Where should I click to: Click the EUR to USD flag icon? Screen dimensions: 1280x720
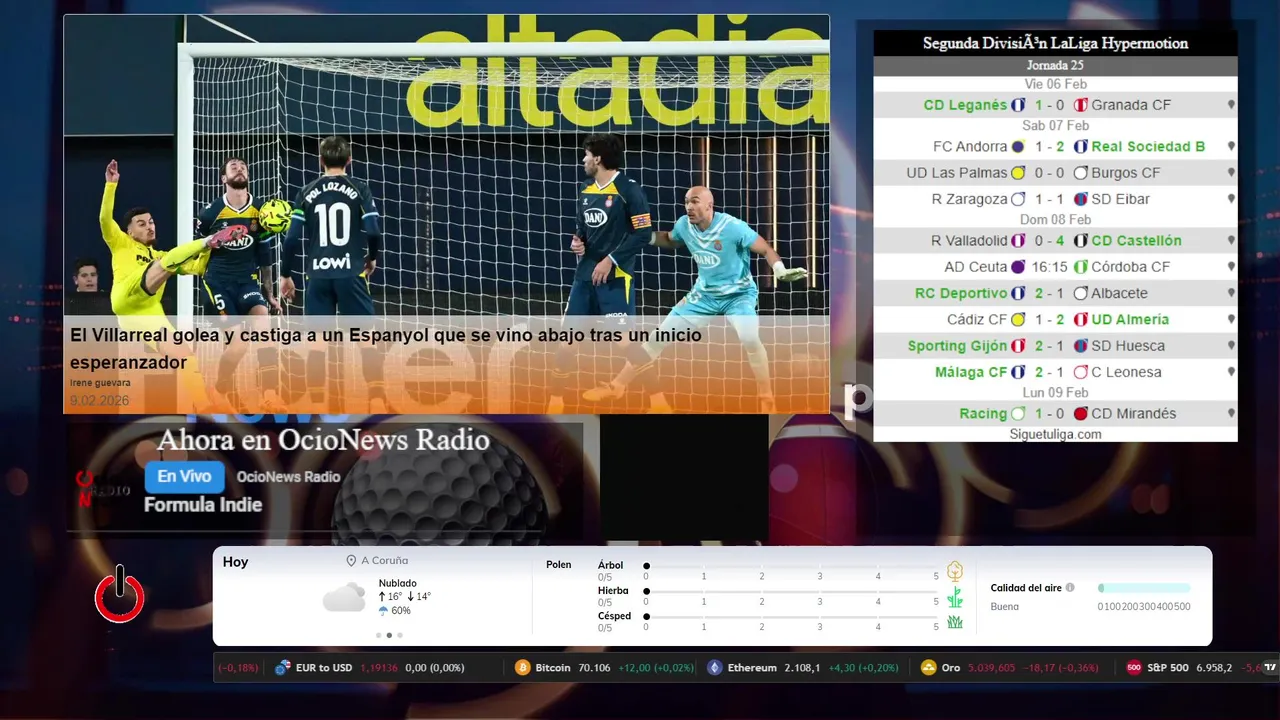click(283, 667)
